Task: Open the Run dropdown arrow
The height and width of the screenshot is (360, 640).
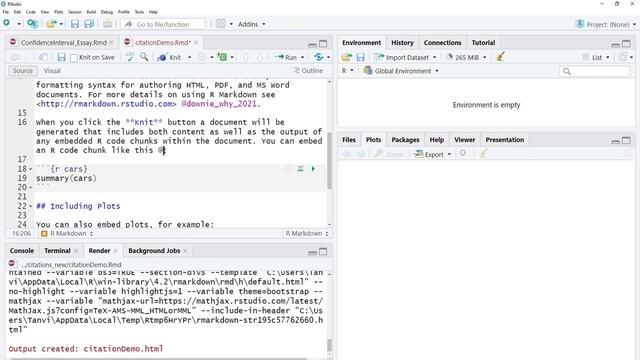Action: 302,58
